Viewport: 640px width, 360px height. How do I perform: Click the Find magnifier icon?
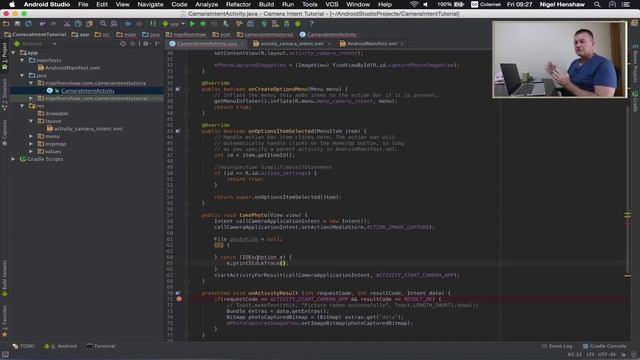103,24
